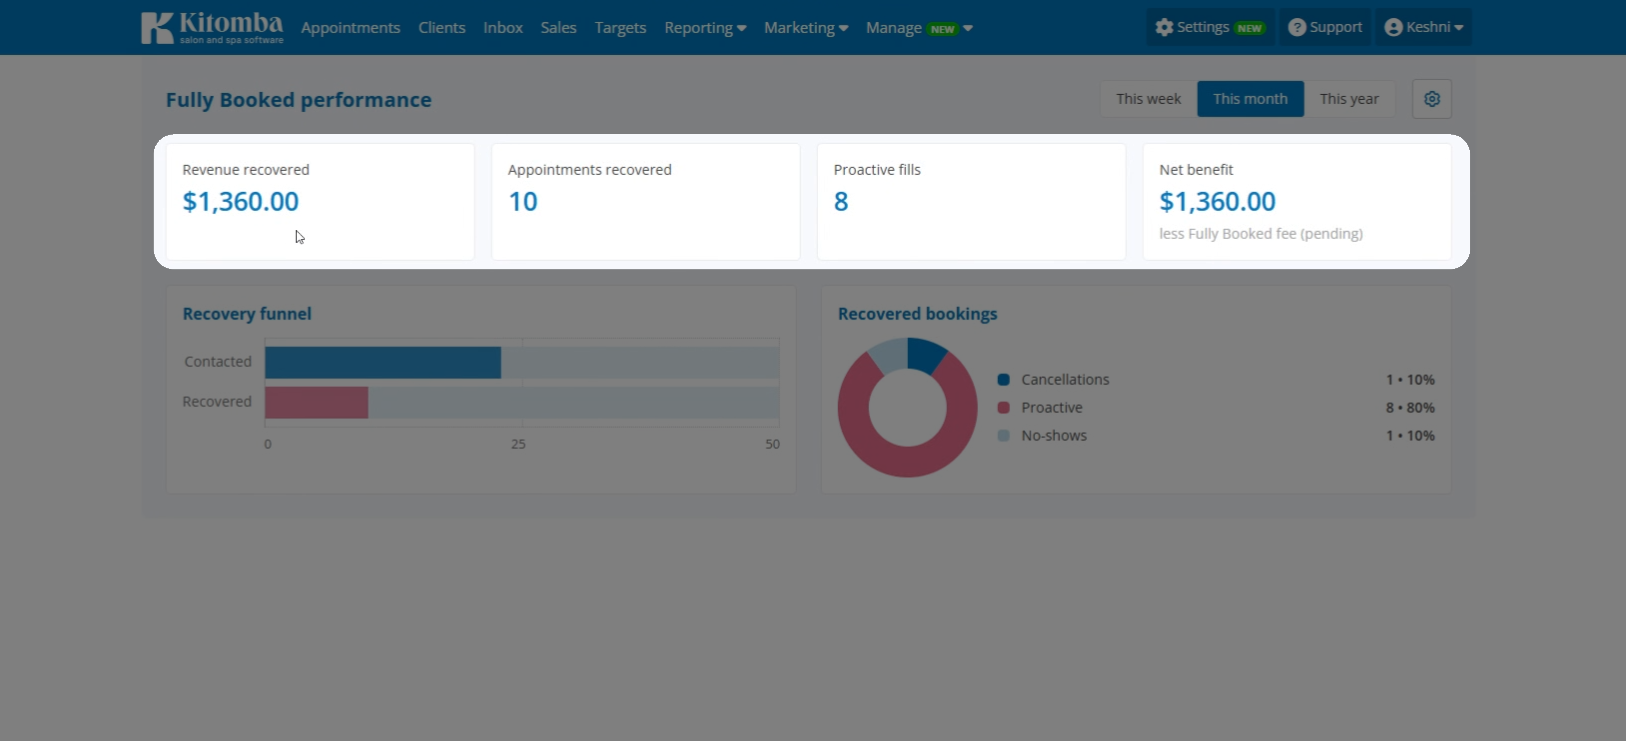Open the Targets page
Viewport: 1626px width, 741px height.
tap(620, 28)
